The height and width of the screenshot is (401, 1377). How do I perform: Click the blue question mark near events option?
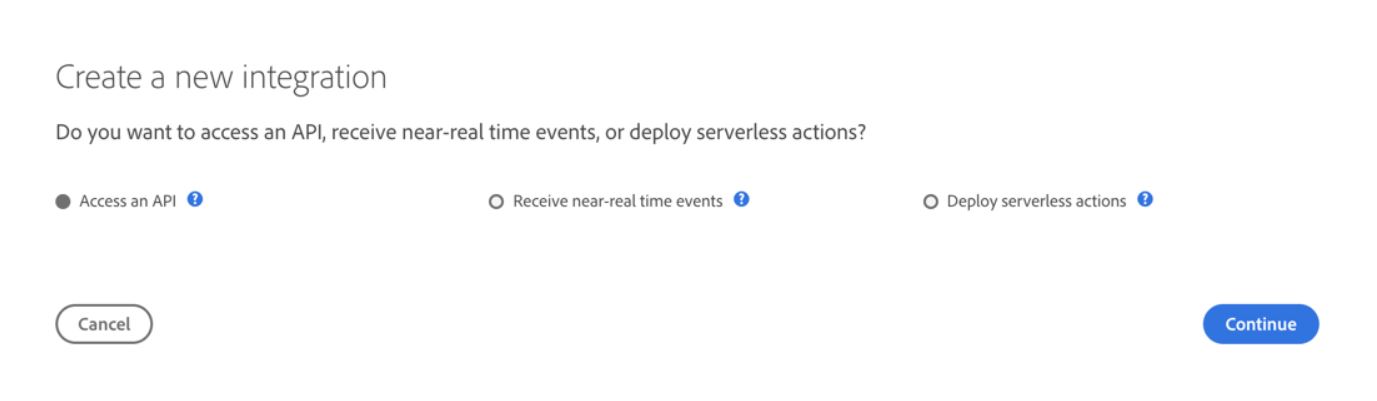click(741, 200)
